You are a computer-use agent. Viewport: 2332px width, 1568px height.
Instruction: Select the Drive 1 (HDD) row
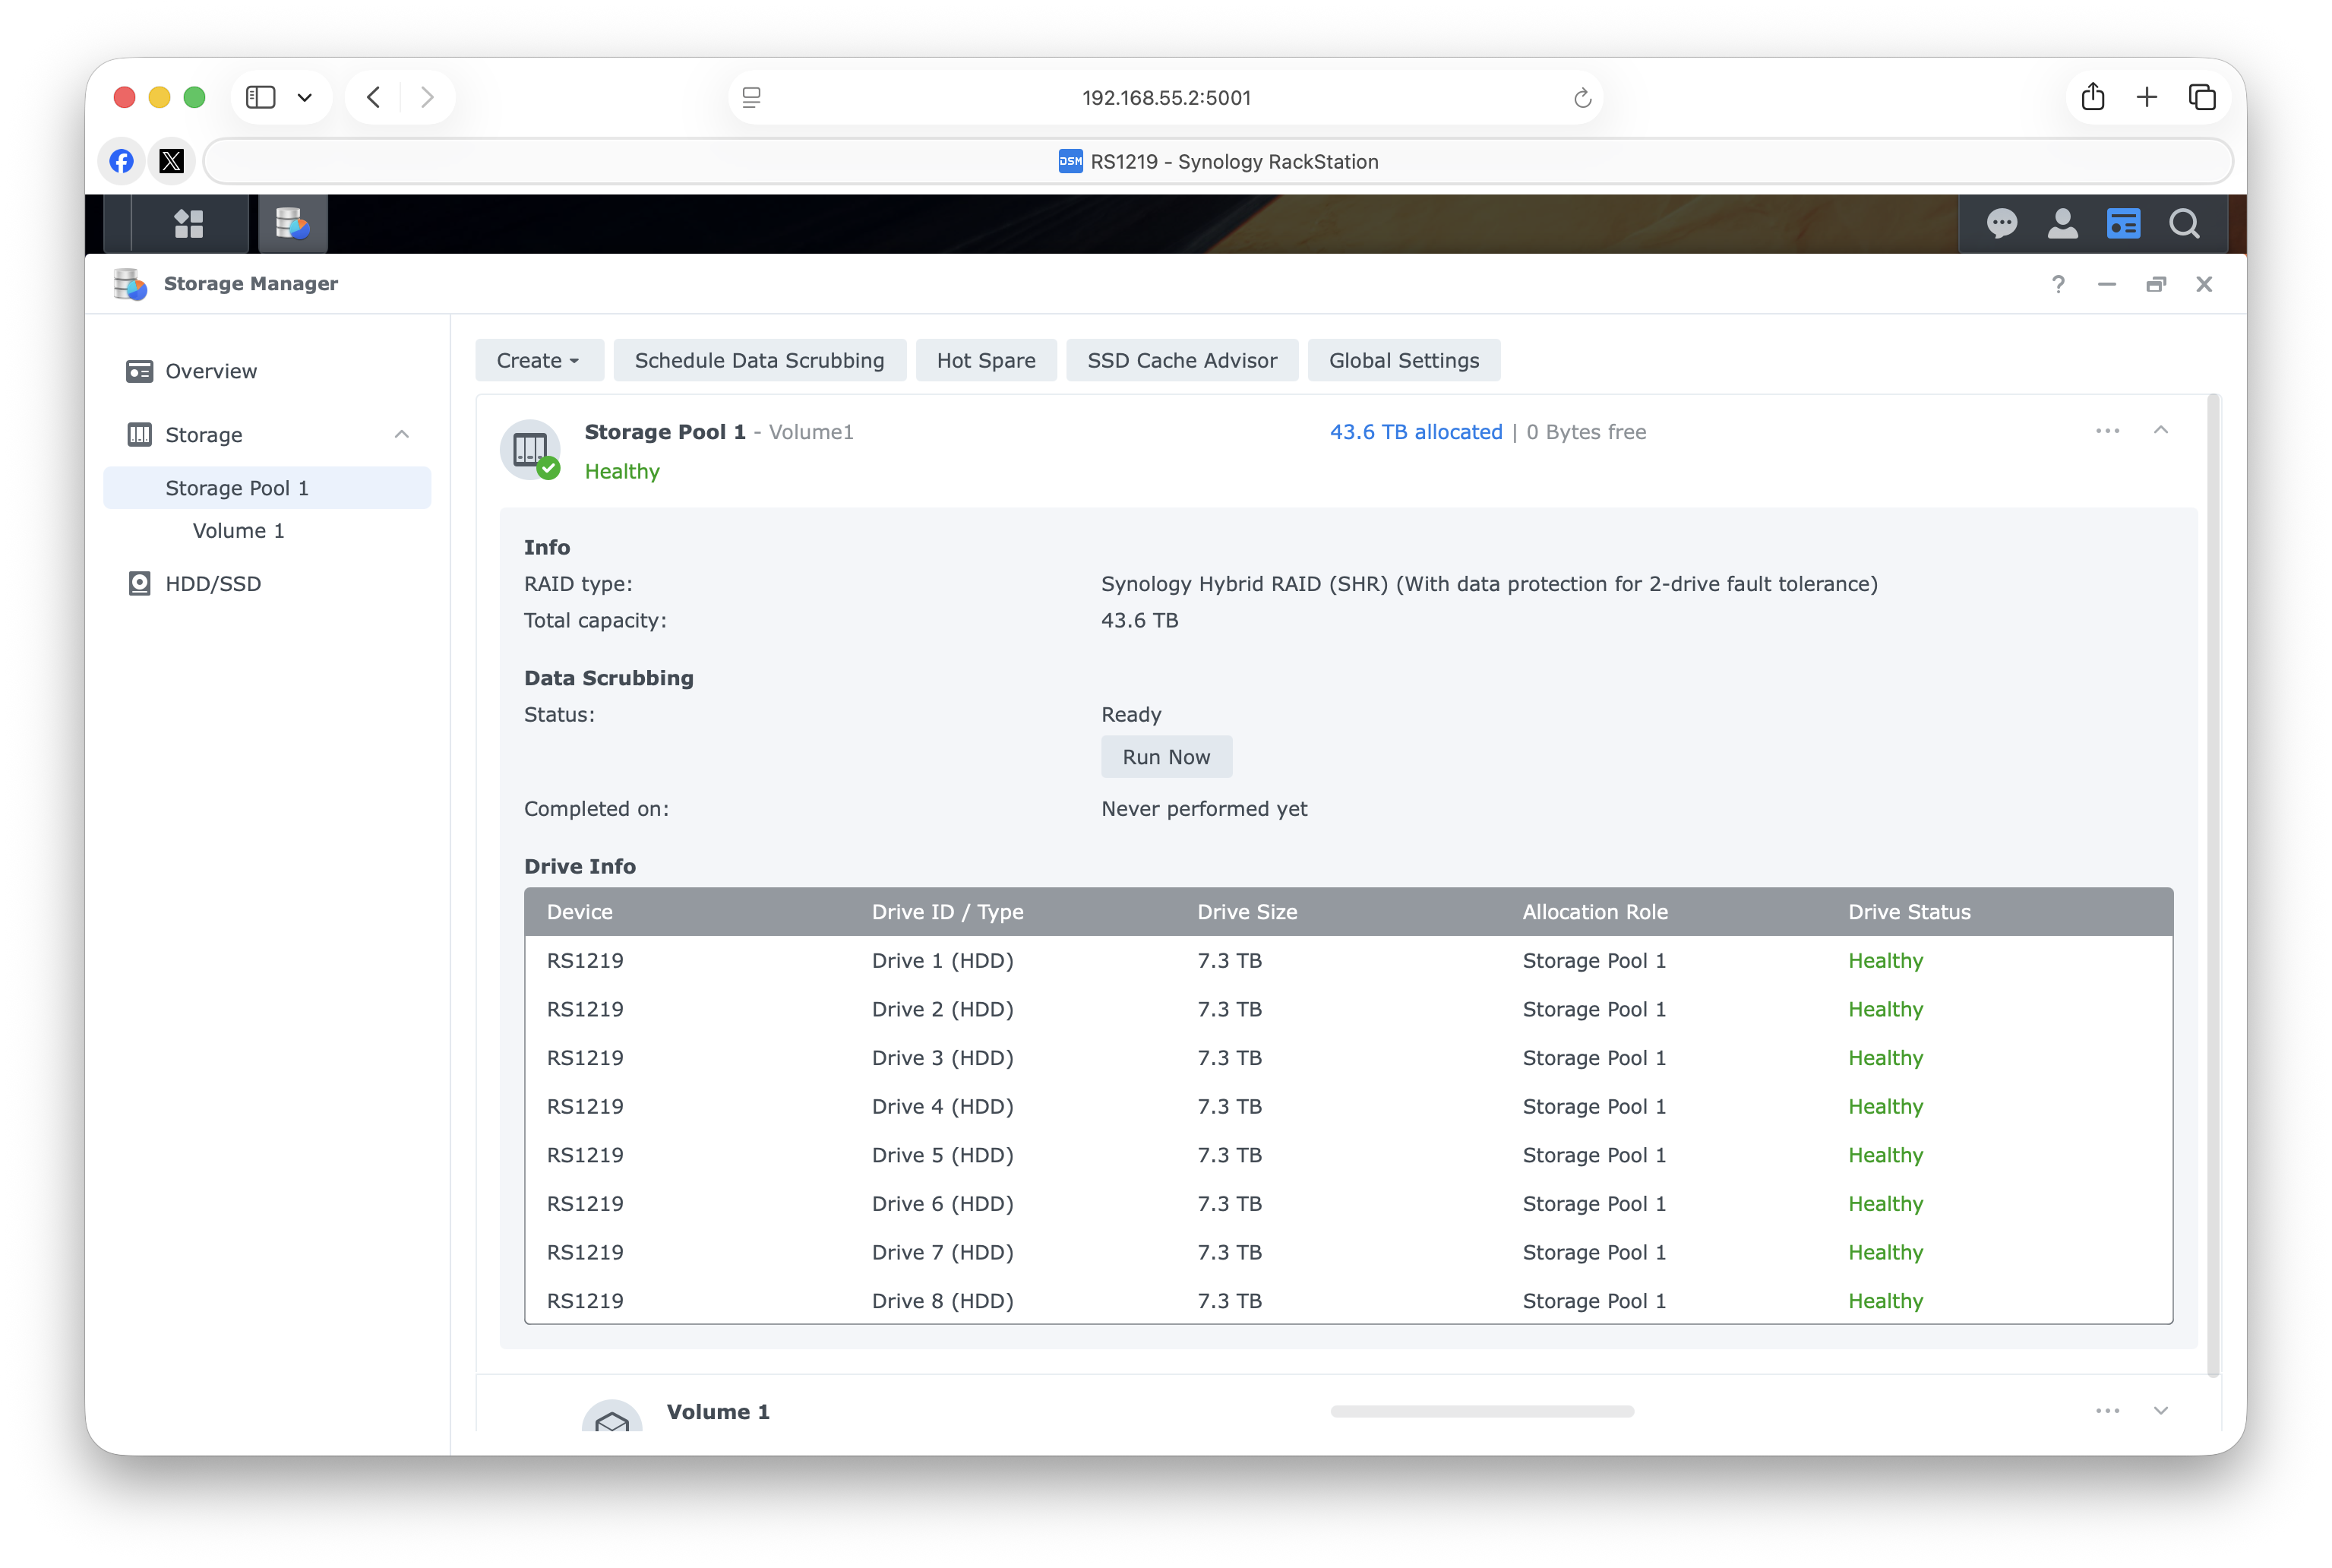[x=1349, y=961]
